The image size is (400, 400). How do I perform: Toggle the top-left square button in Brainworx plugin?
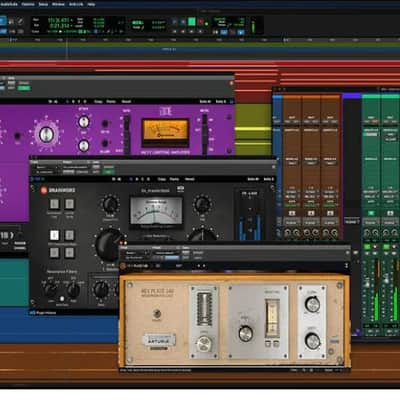[54, 204]
